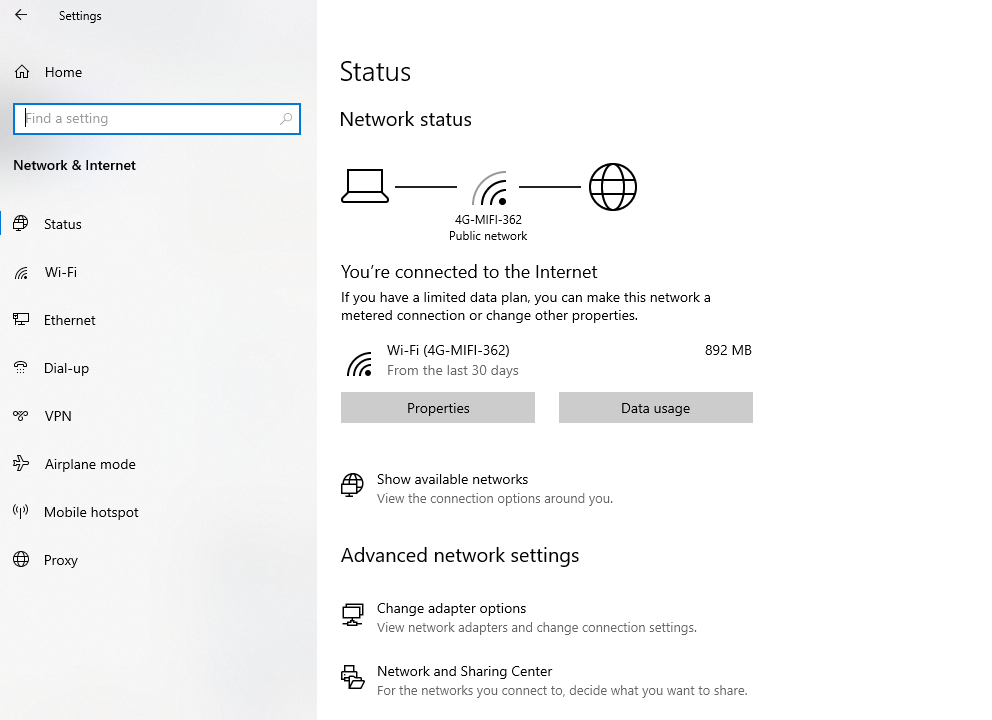
Task: Open the Mobile hotspot icon
Action: point(21,511)
